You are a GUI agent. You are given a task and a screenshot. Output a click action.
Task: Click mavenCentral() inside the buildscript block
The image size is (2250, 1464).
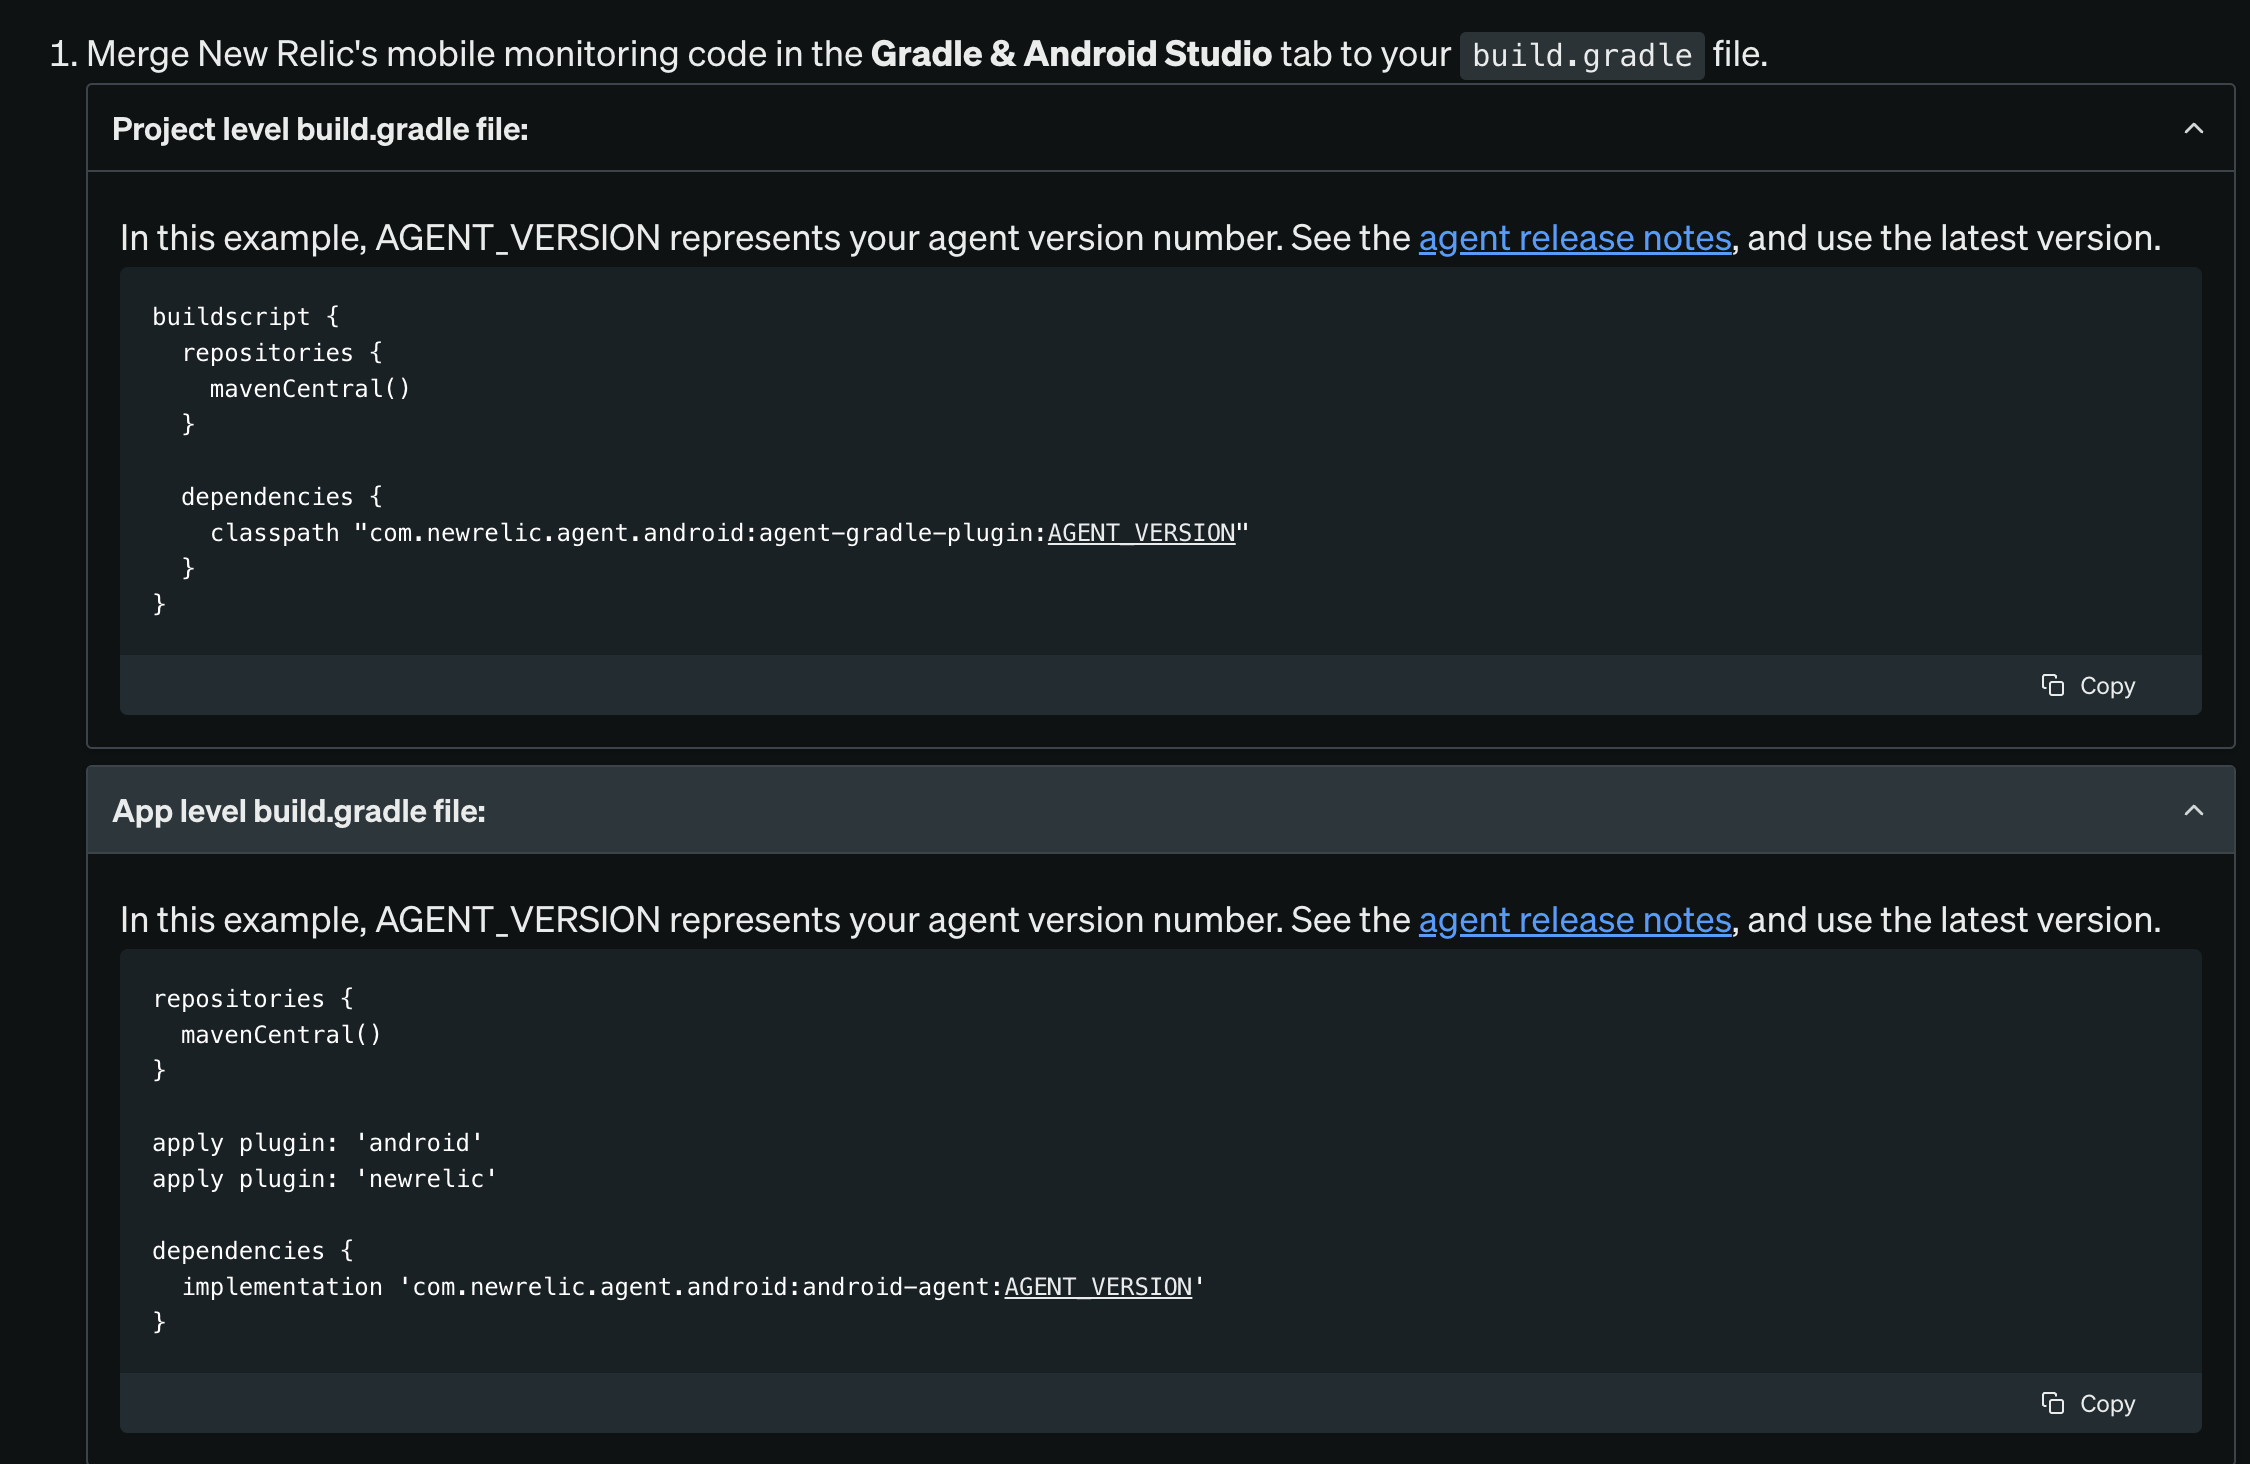pos(310,389)
